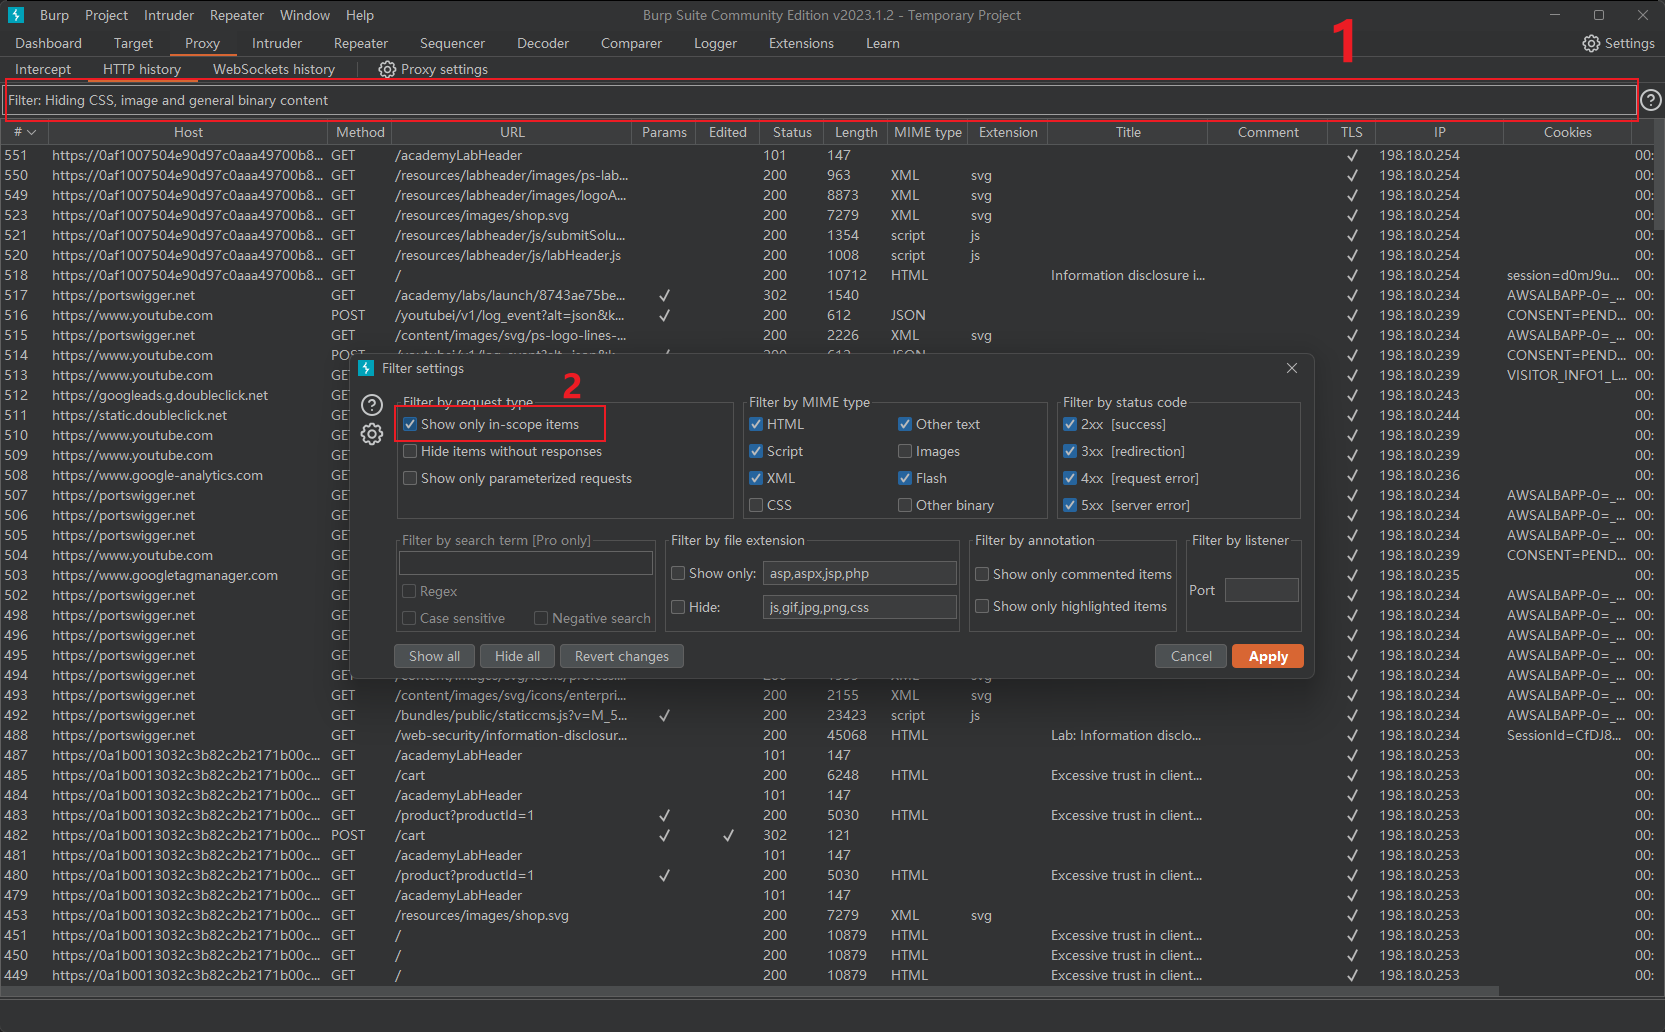Open the Burp menu
This screenshot has width=1665, height=1032.
54,15
